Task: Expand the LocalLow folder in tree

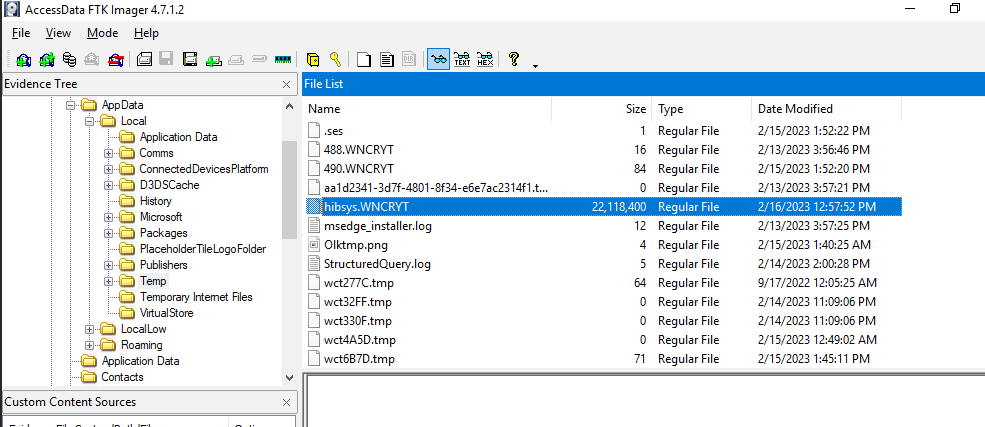Action: click(x=91, y=329)
